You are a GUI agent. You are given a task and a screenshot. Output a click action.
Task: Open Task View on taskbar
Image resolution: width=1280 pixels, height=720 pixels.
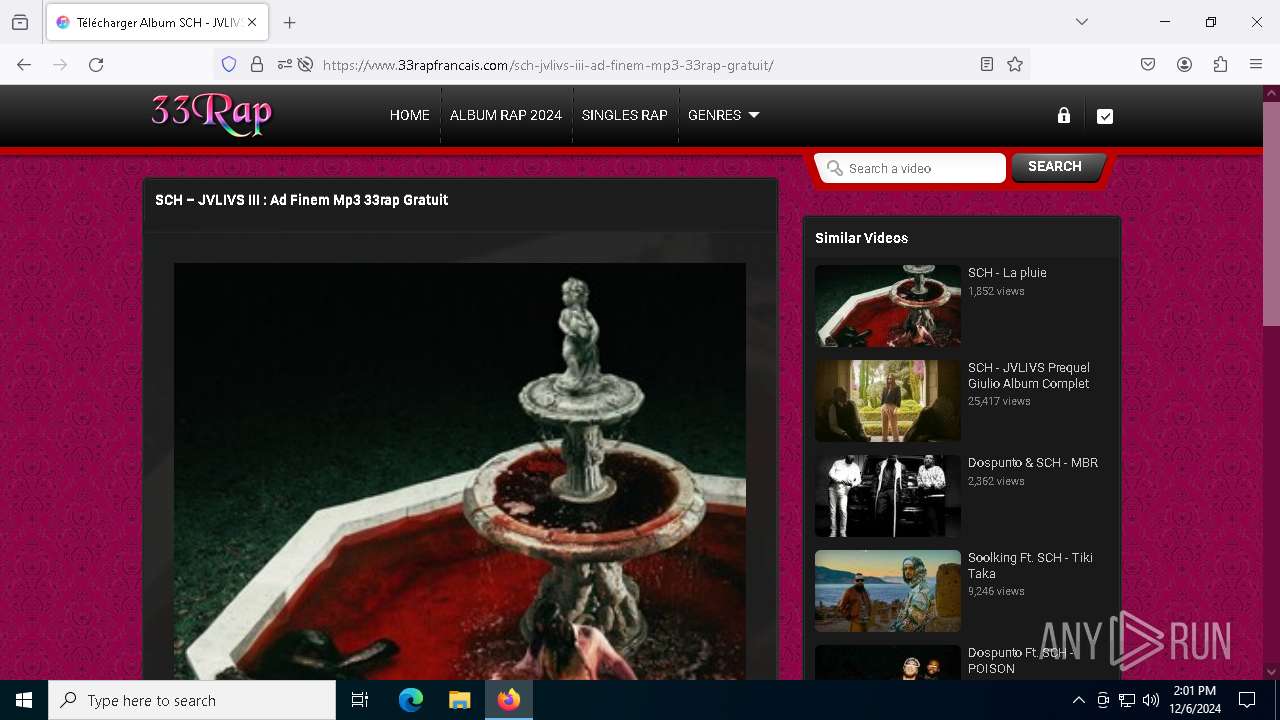[360, 700]
